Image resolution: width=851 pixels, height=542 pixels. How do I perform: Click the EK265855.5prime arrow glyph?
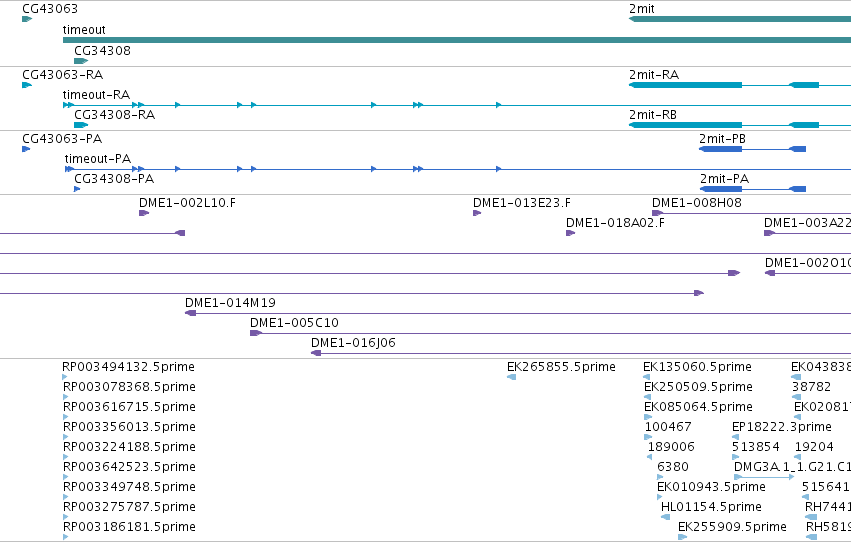(x=511, y=377)
